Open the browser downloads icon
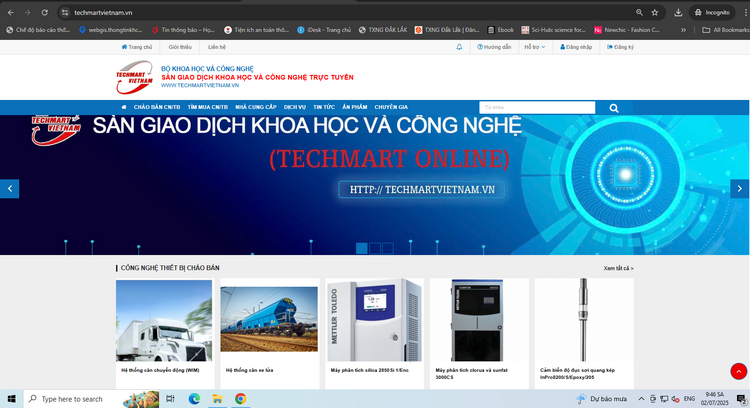 coord(678,12)
